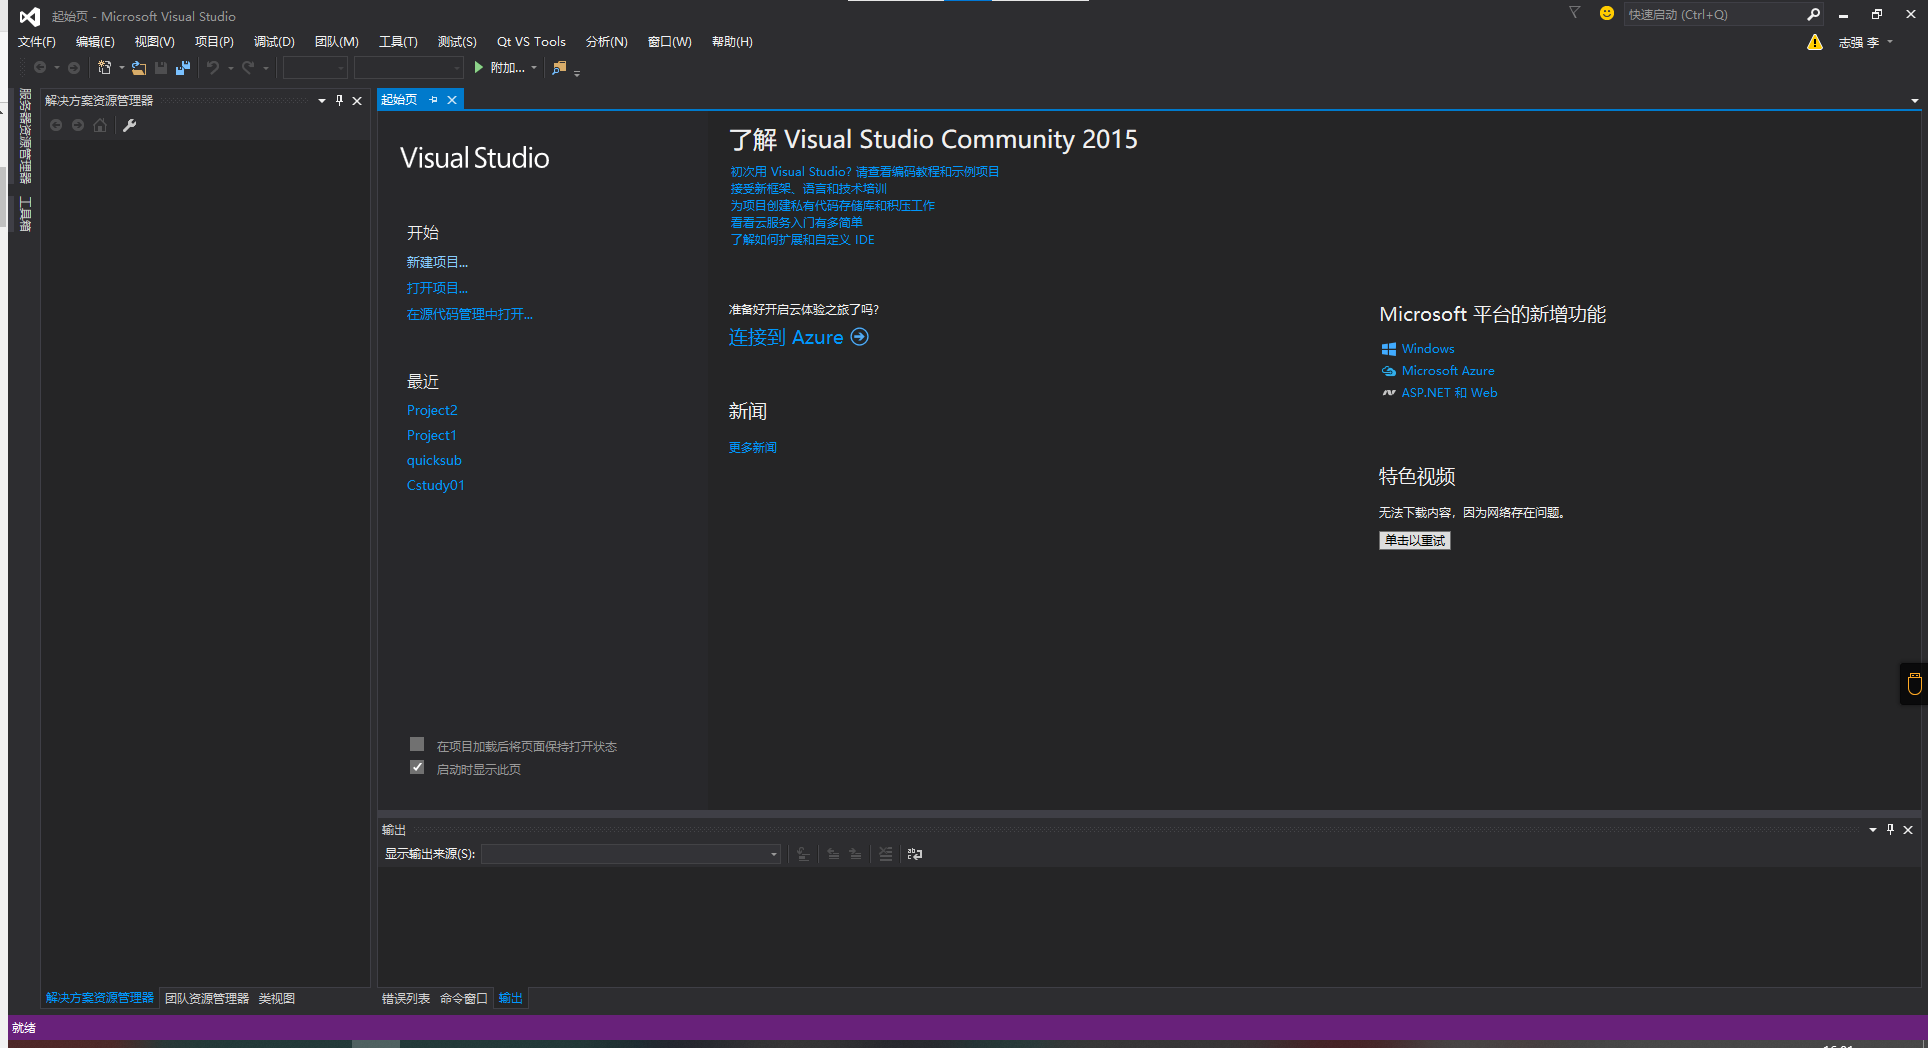This screenshot has width=1928, height=1048.
Task: Click the Solution Explorer back arrow
Action: [x=56, y=125]
